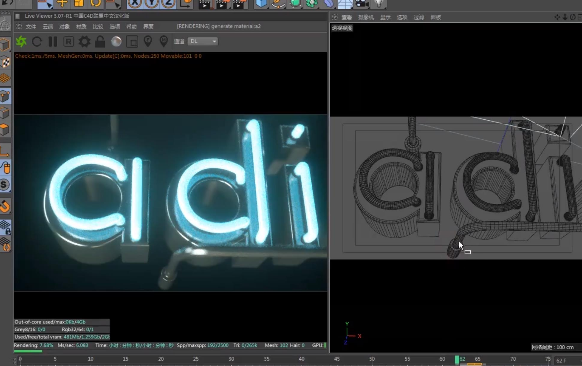Select the pick material pin icon
Screen dimensions: 582x366
163,41
